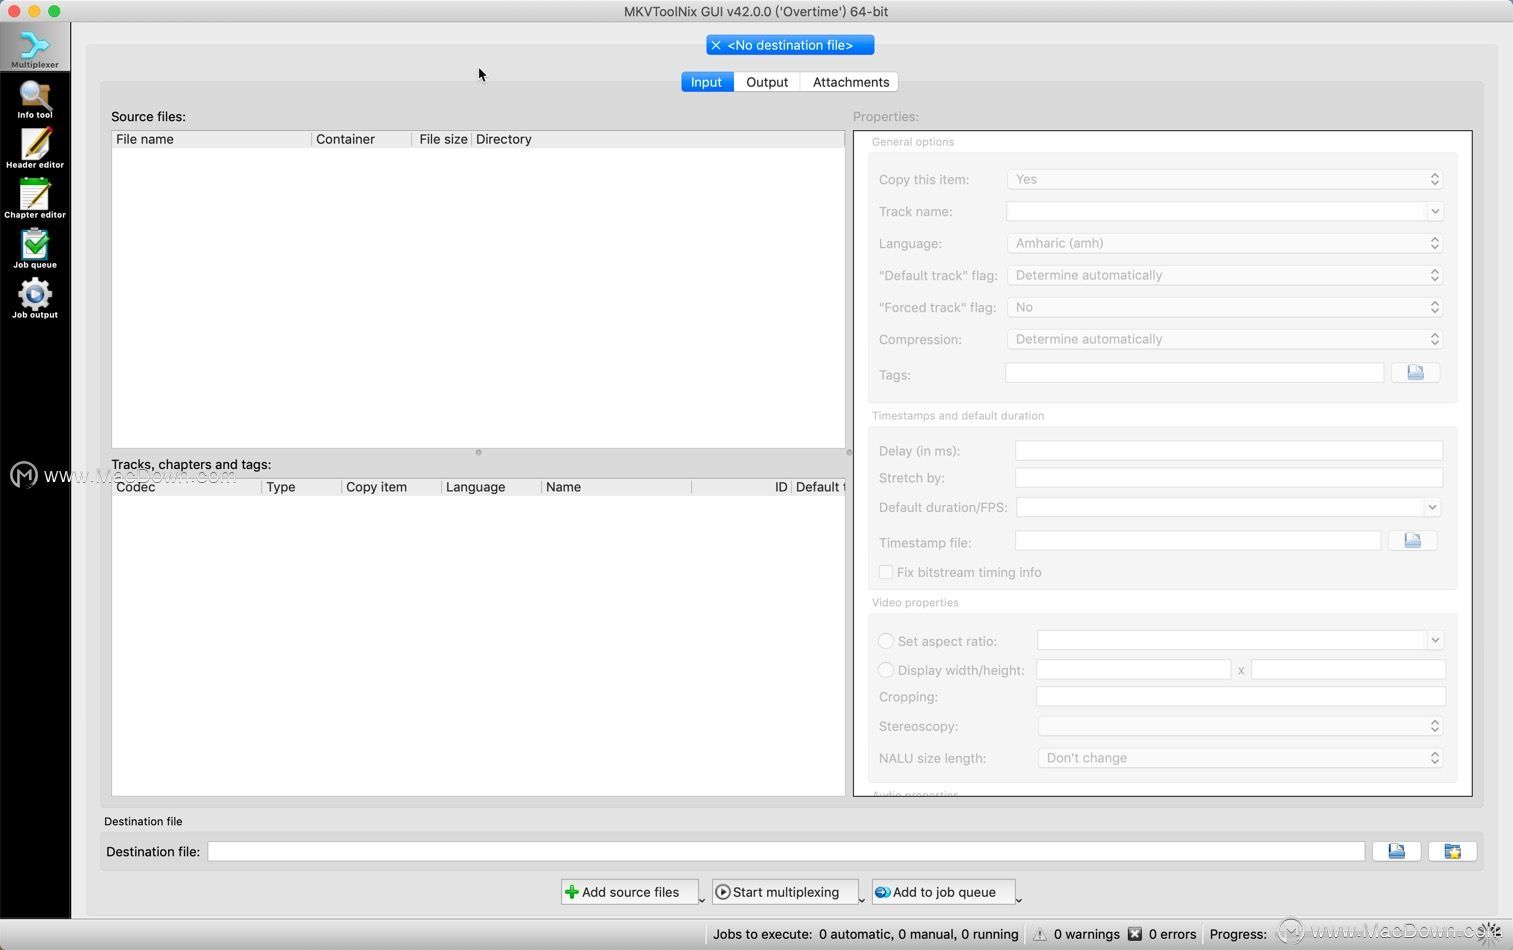Open the Chapter editor
The height and width of the screenshot is (950, 1513).
point(35,199)
